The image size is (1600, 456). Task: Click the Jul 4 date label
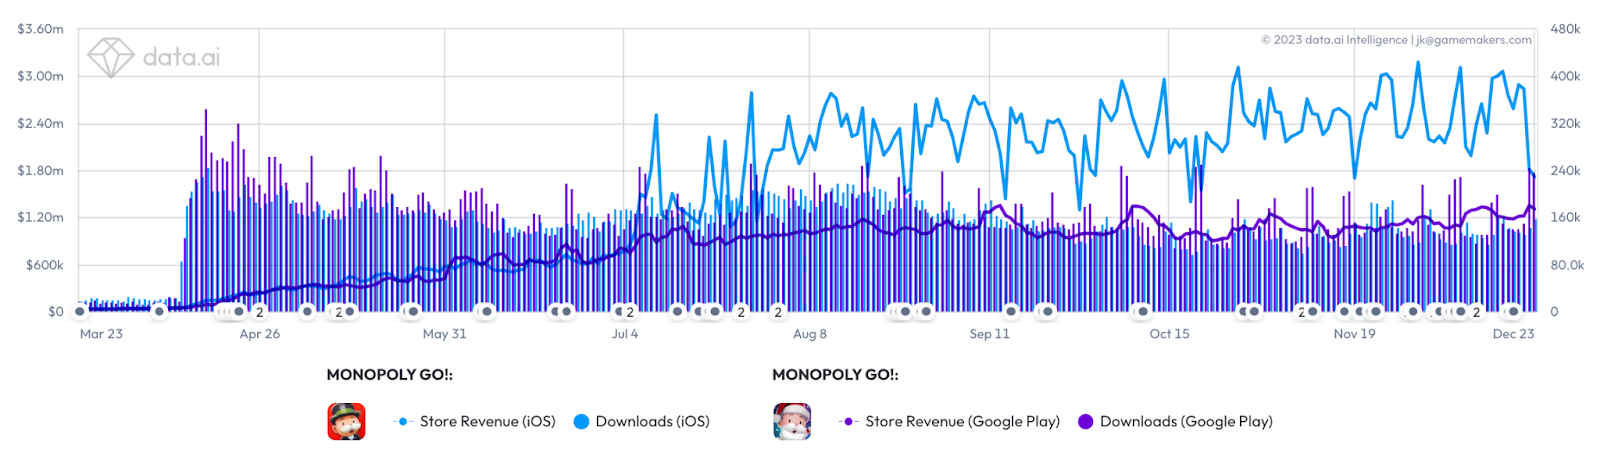pos(625,334)
